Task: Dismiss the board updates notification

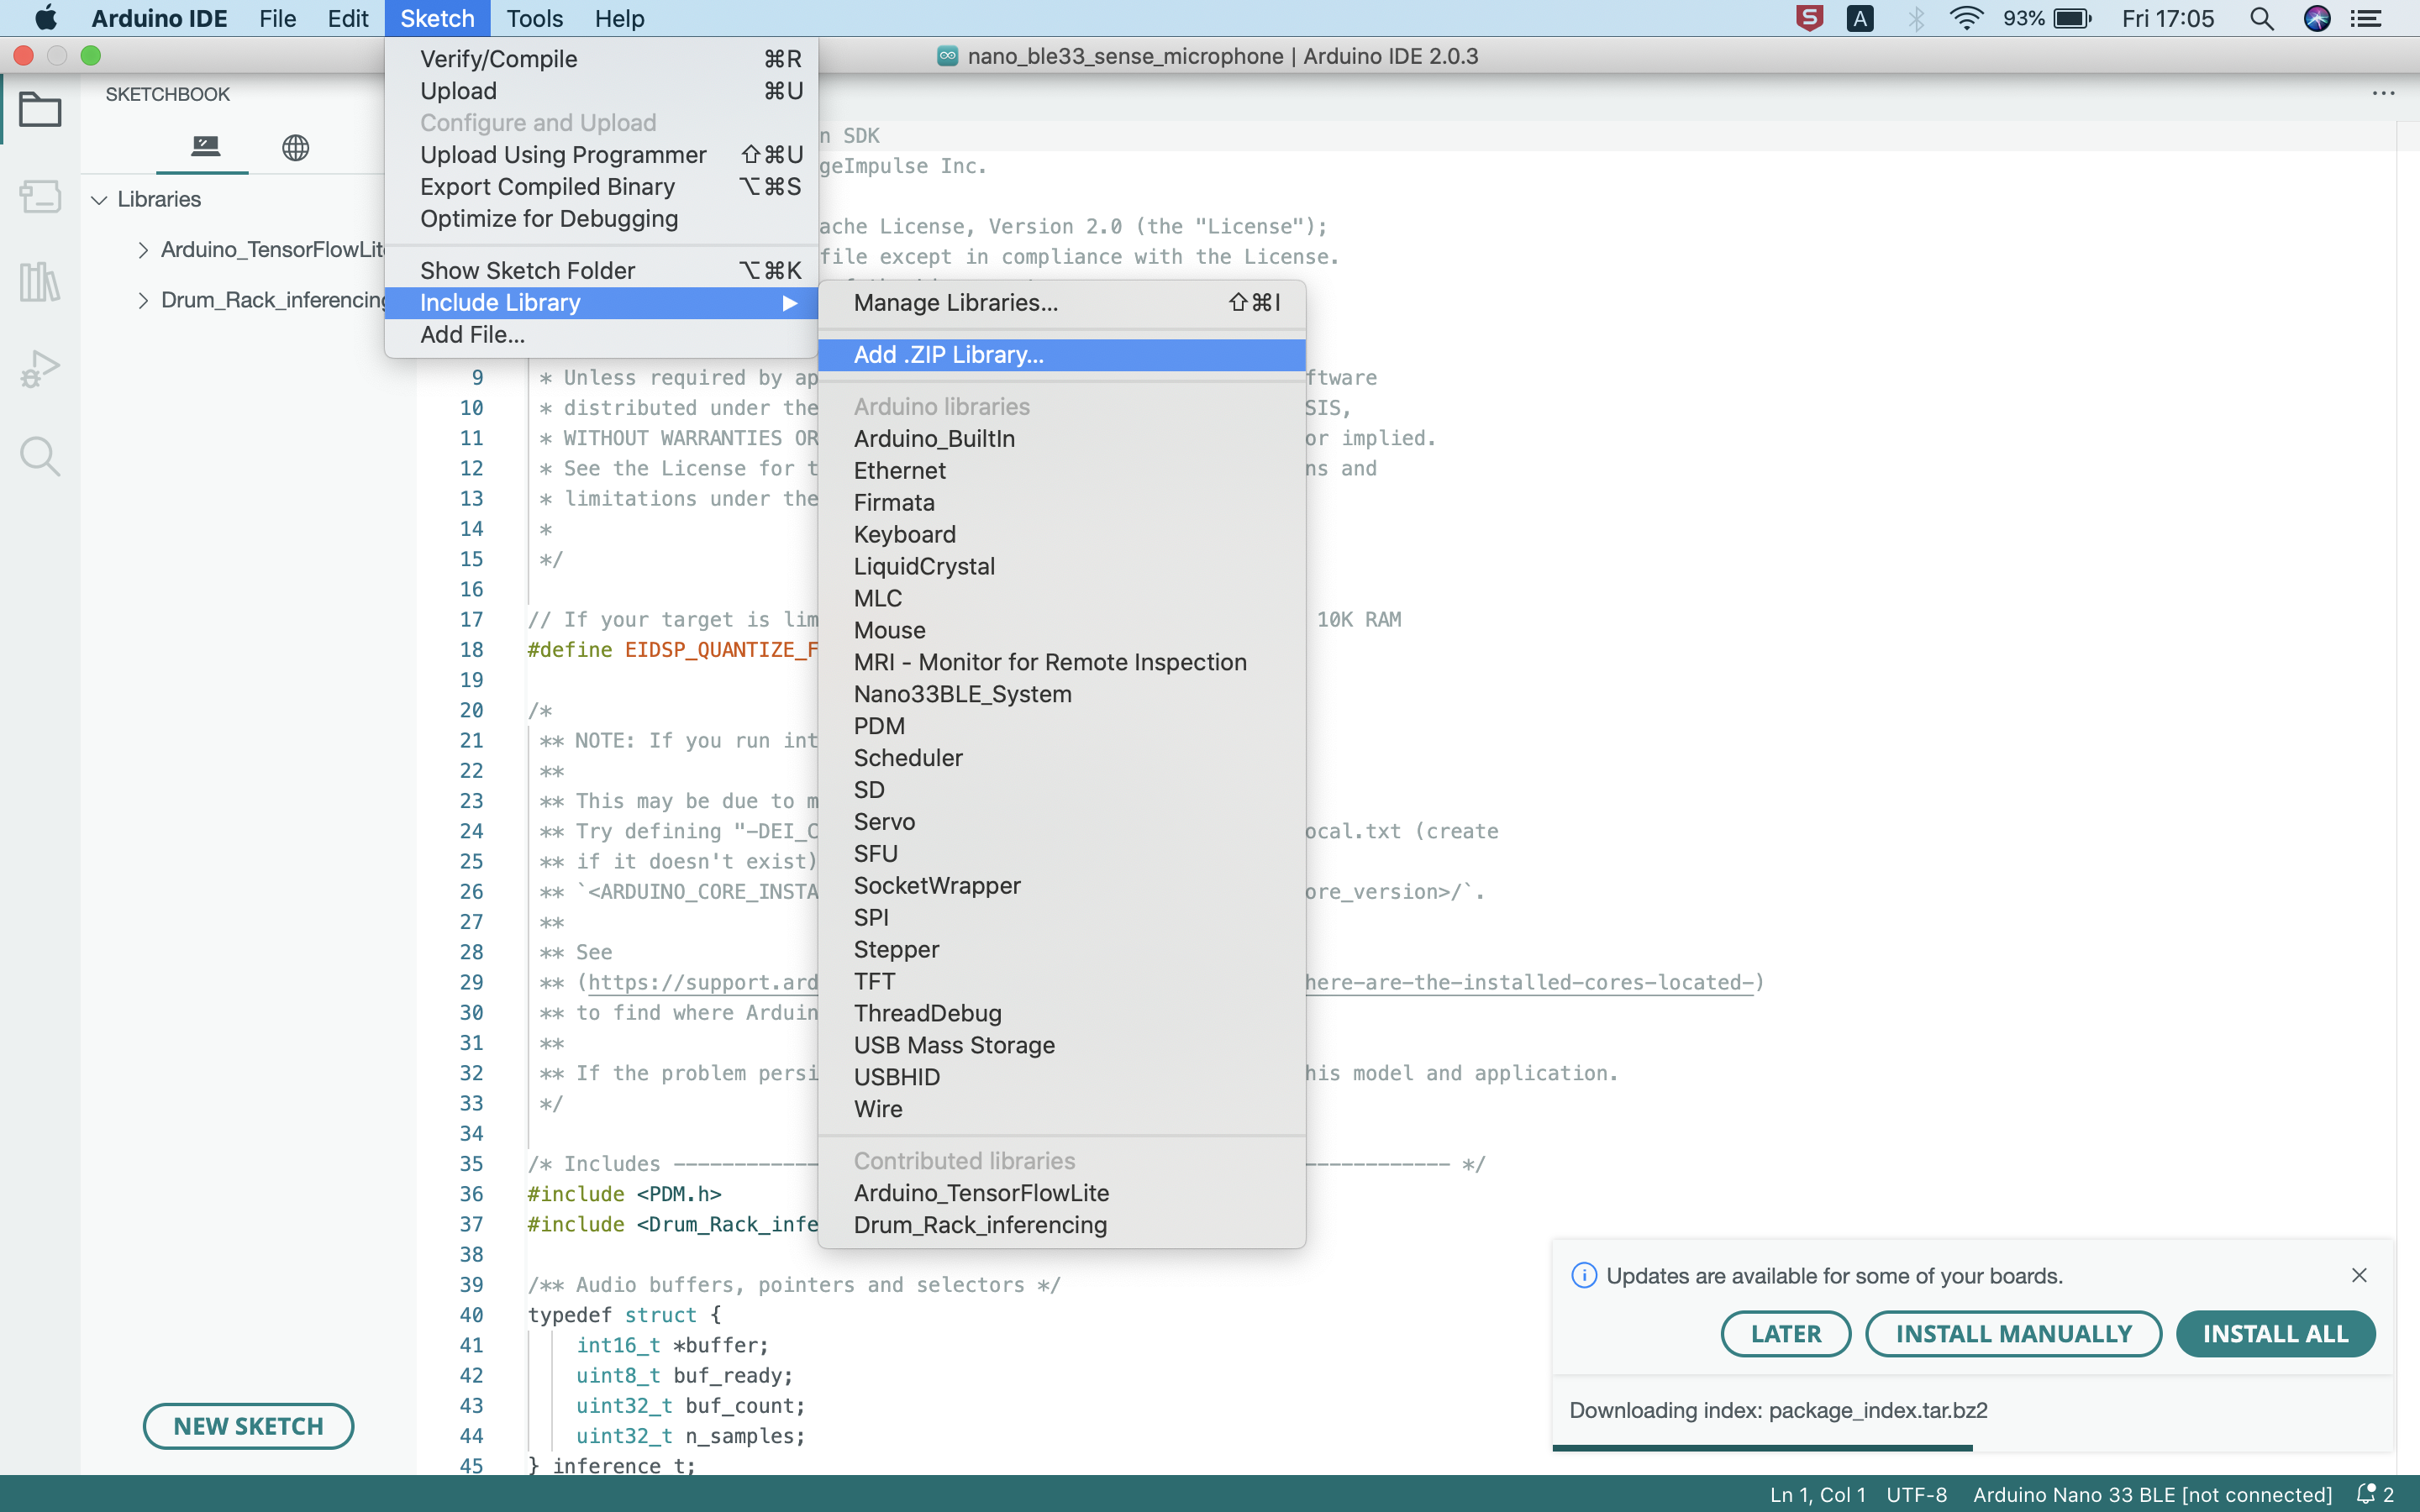Action: pos(2359,1275)
